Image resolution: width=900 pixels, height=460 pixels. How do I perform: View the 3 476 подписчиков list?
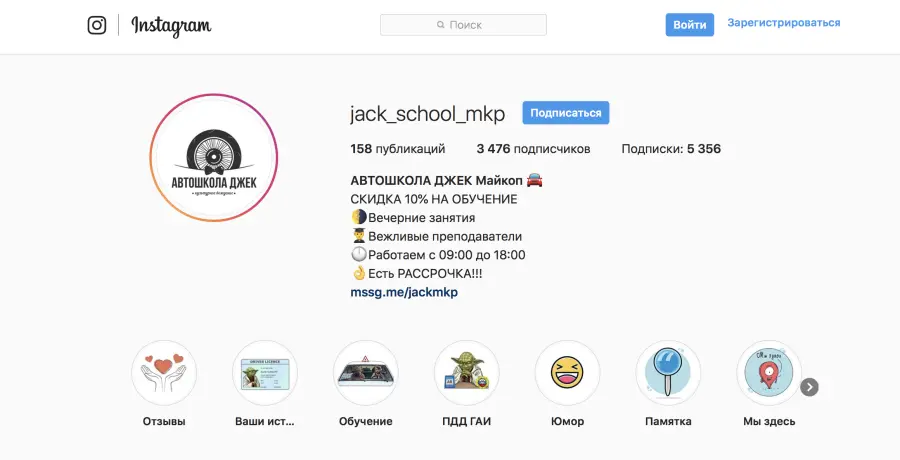click(533, 149)
